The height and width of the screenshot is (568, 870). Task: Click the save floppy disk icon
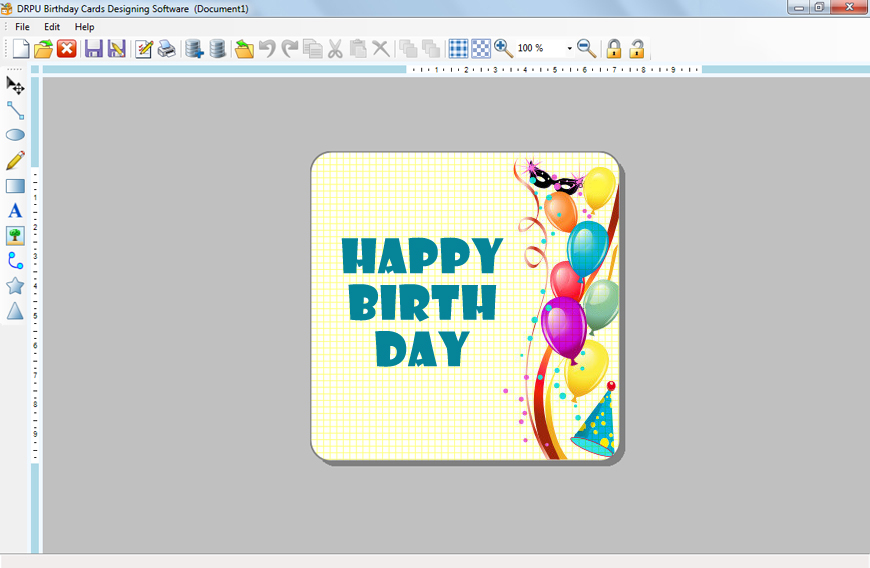tap(93, 49)
